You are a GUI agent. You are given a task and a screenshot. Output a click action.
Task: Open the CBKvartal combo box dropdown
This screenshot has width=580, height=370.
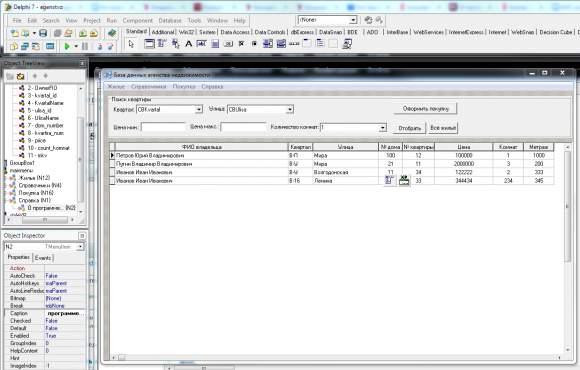[199, 110]
